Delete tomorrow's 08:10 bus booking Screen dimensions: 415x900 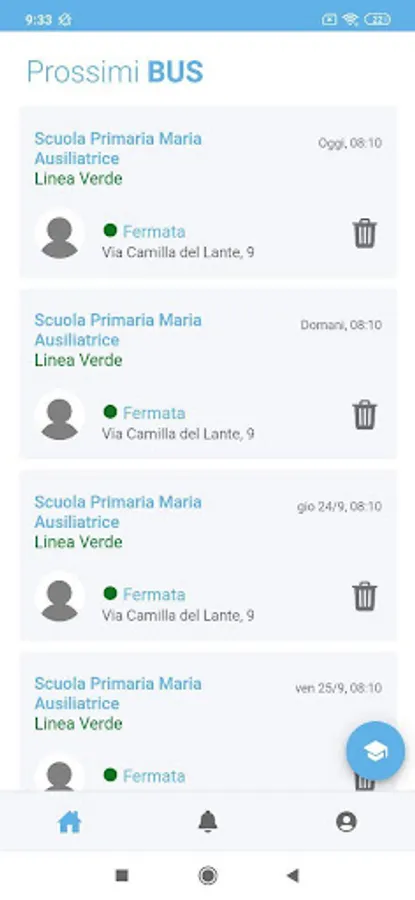pos(364,415)
